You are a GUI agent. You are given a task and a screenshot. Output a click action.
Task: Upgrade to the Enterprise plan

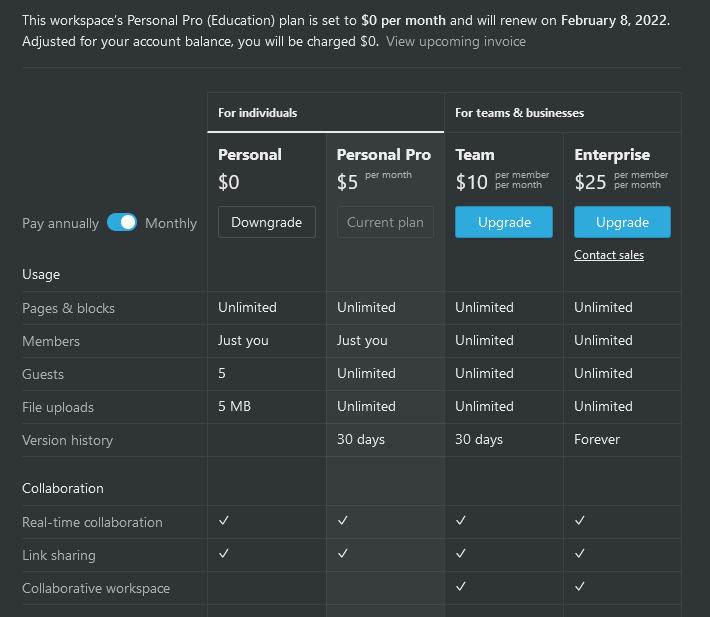622,222
